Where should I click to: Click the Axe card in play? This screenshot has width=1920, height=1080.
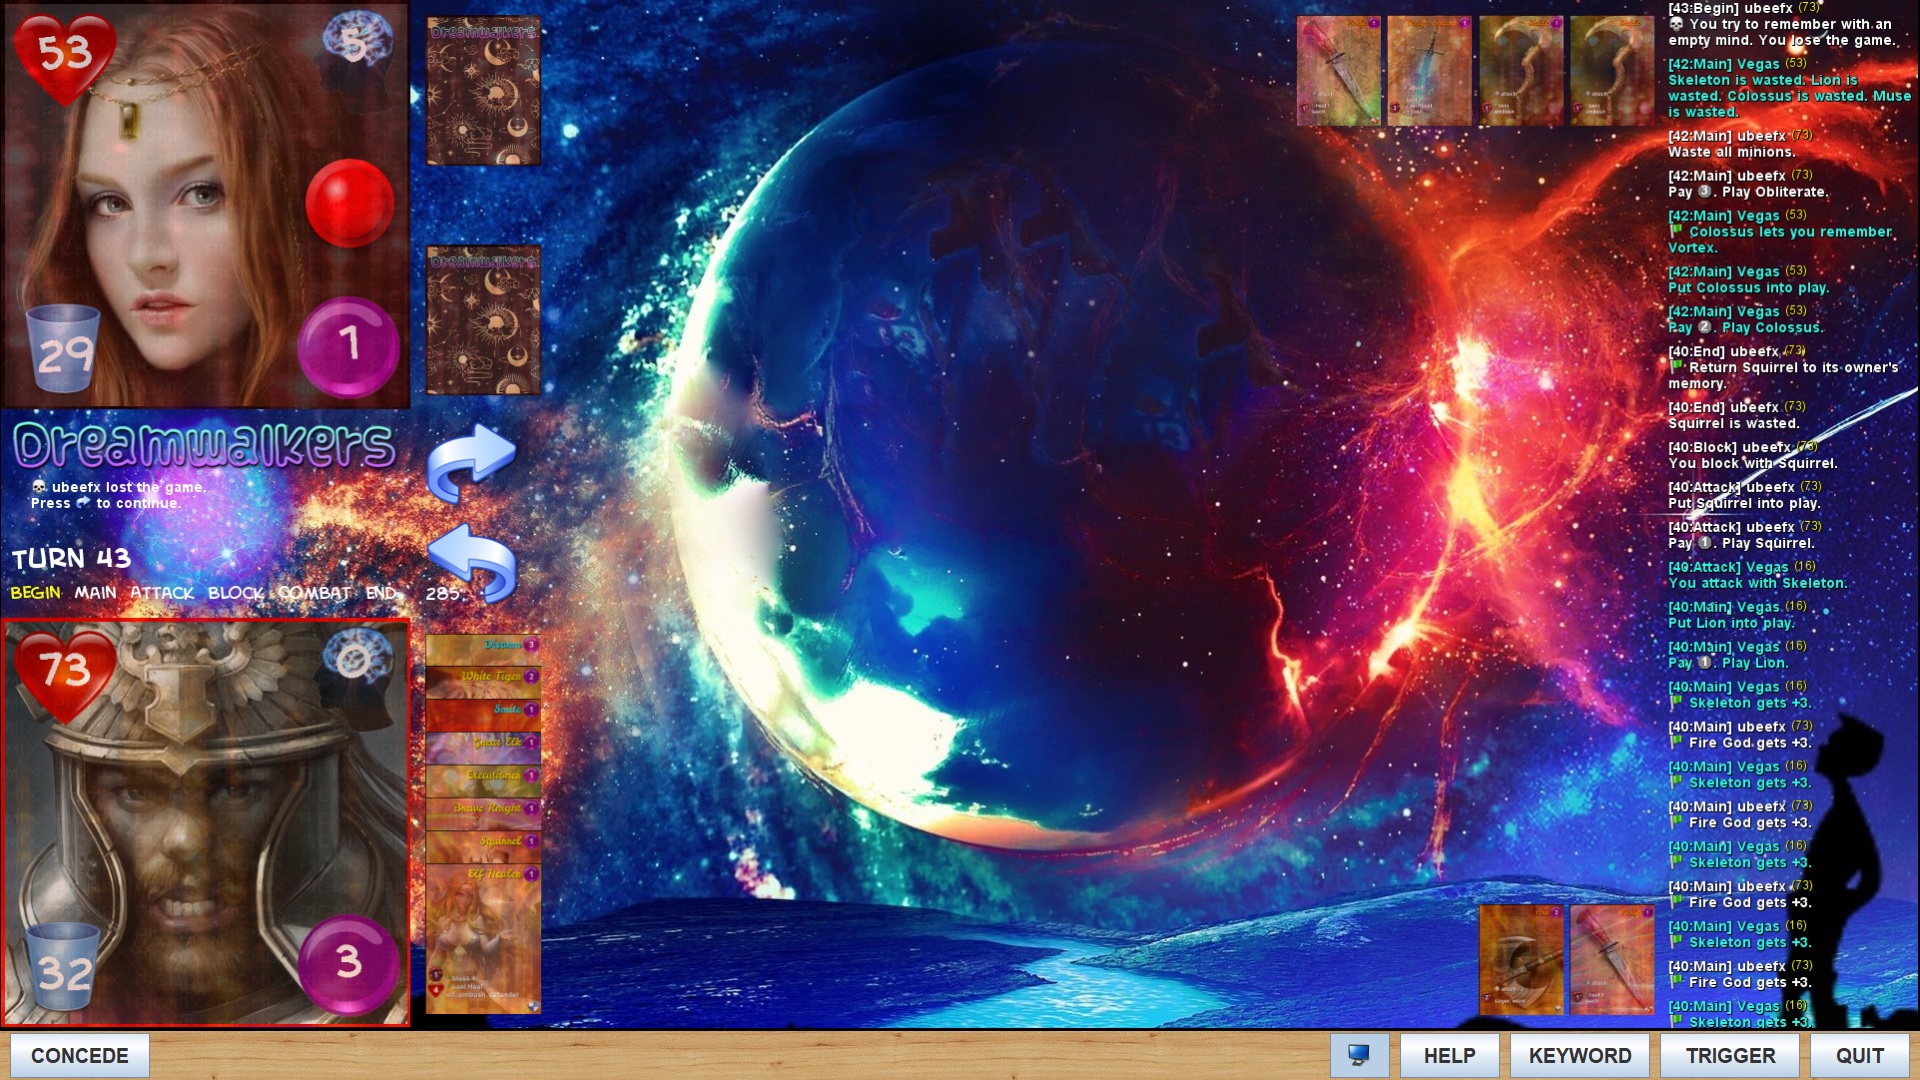click(x=1521, y=960)
